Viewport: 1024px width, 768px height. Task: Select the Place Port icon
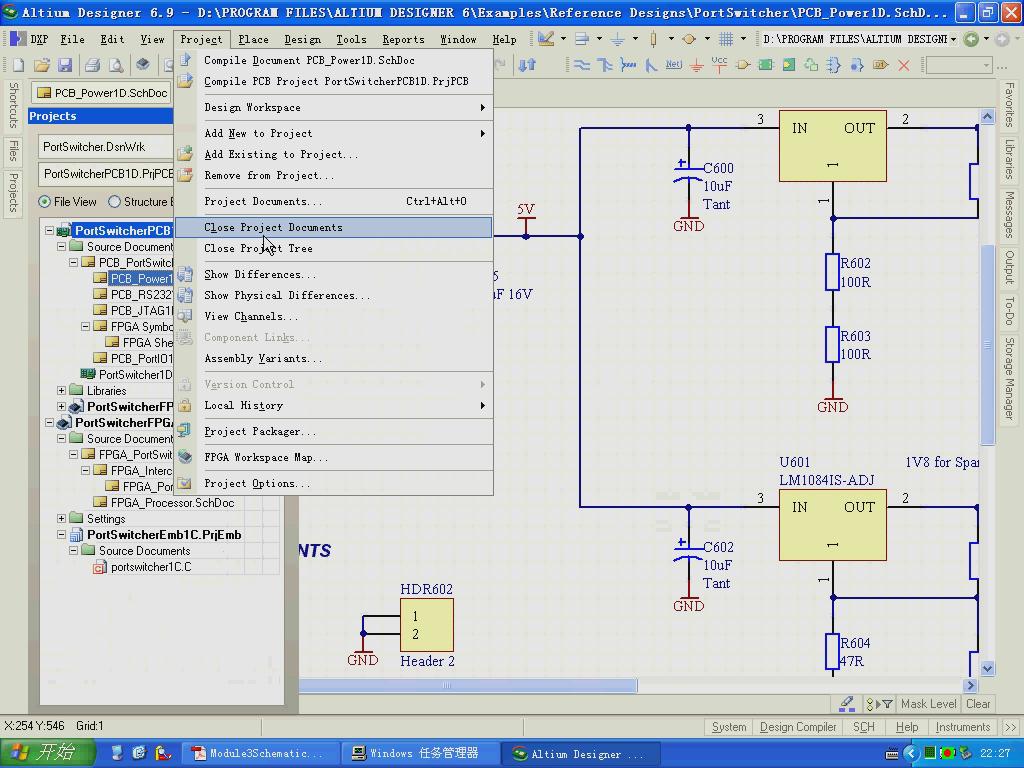tap(880, 65)
